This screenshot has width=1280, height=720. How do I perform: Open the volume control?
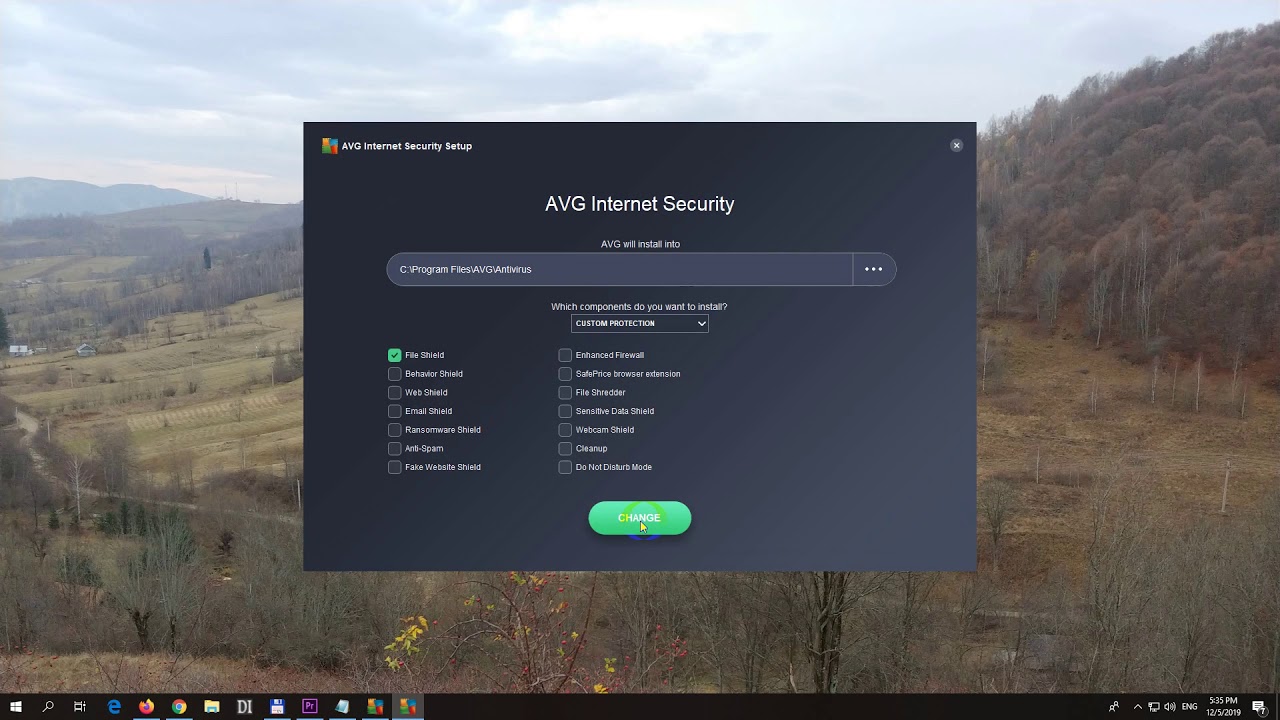click(1170, 706)
